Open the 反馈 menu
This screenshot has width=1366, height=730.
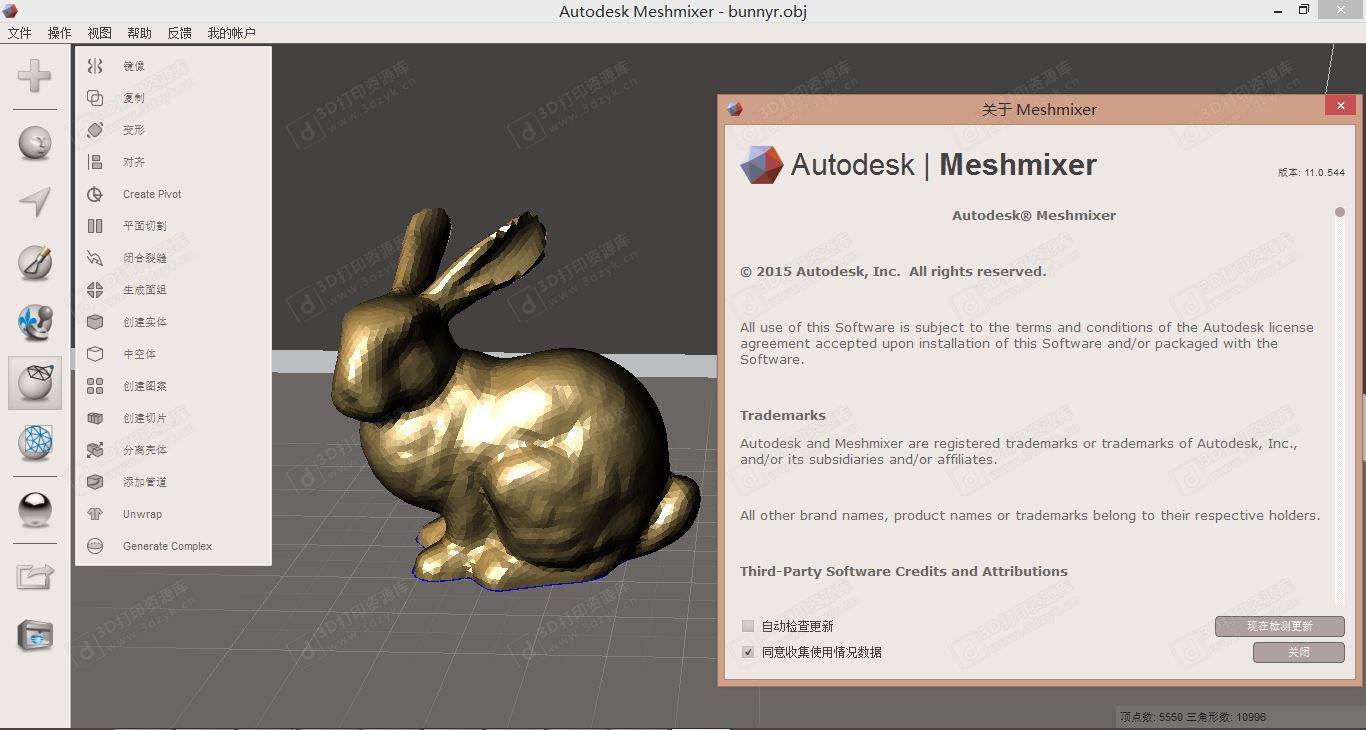pos(179,33)
